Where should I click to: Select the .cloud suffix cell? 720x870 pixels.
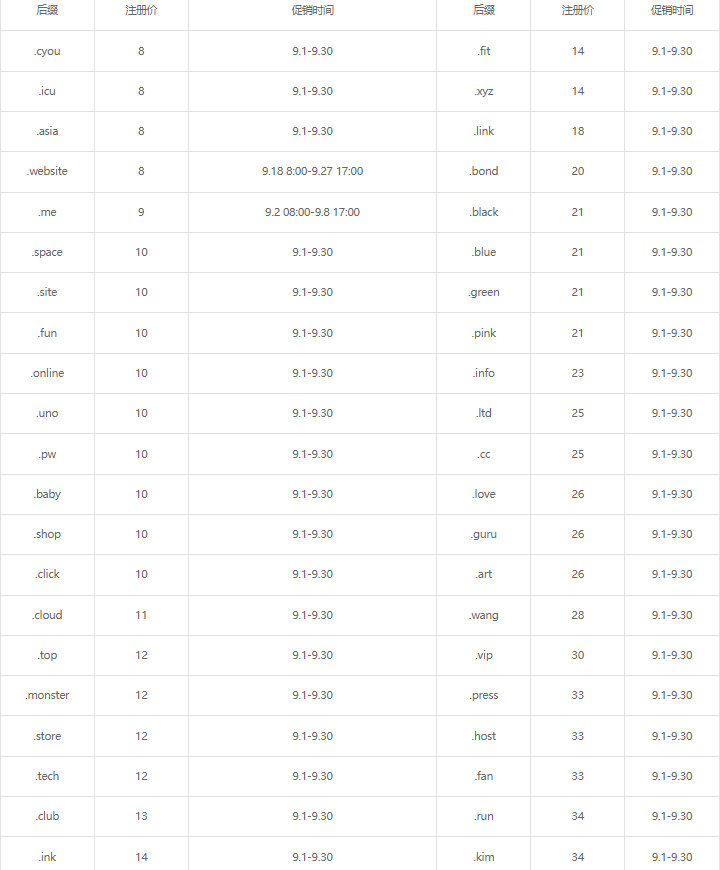(47, 615)
